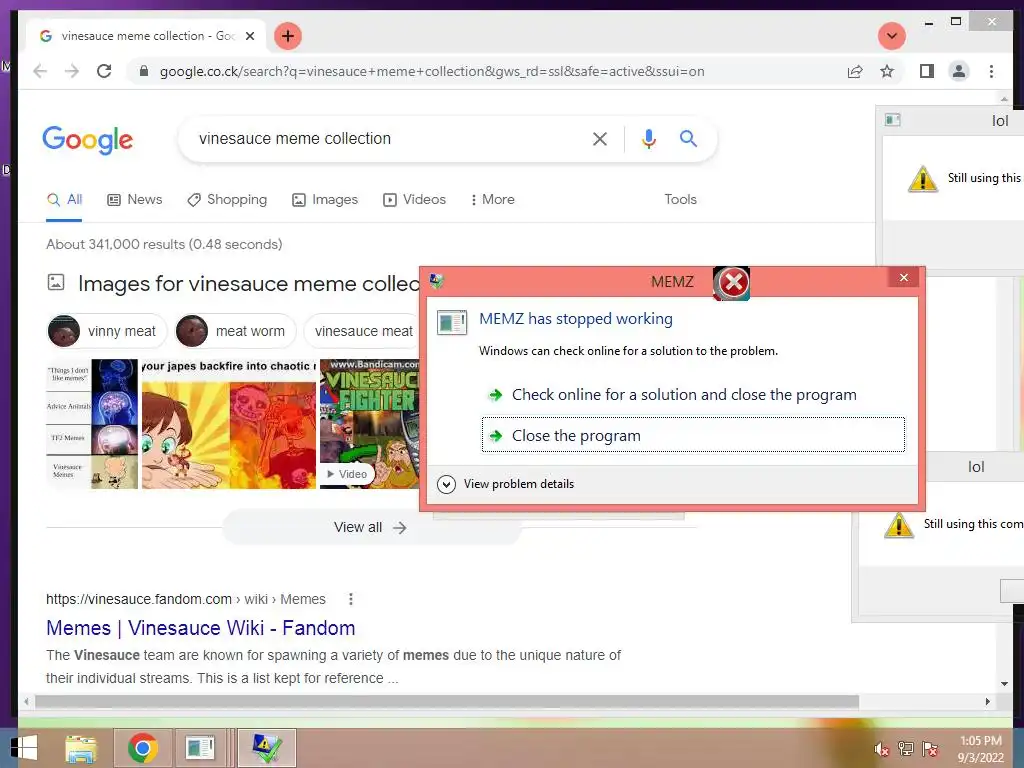This screenshot has height=768, width=1024.
Task: Switch to Images results tab
Action: coord(325,200)
